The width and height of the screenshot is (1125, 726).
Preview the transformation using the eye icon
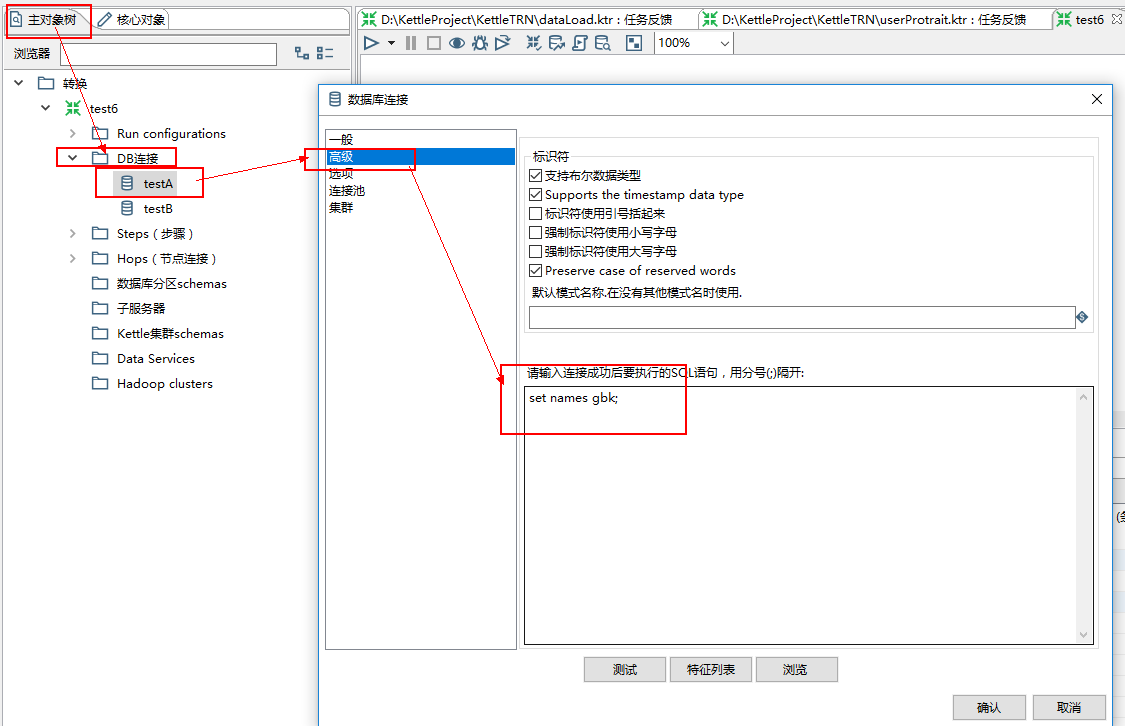[x=456, y=43]
